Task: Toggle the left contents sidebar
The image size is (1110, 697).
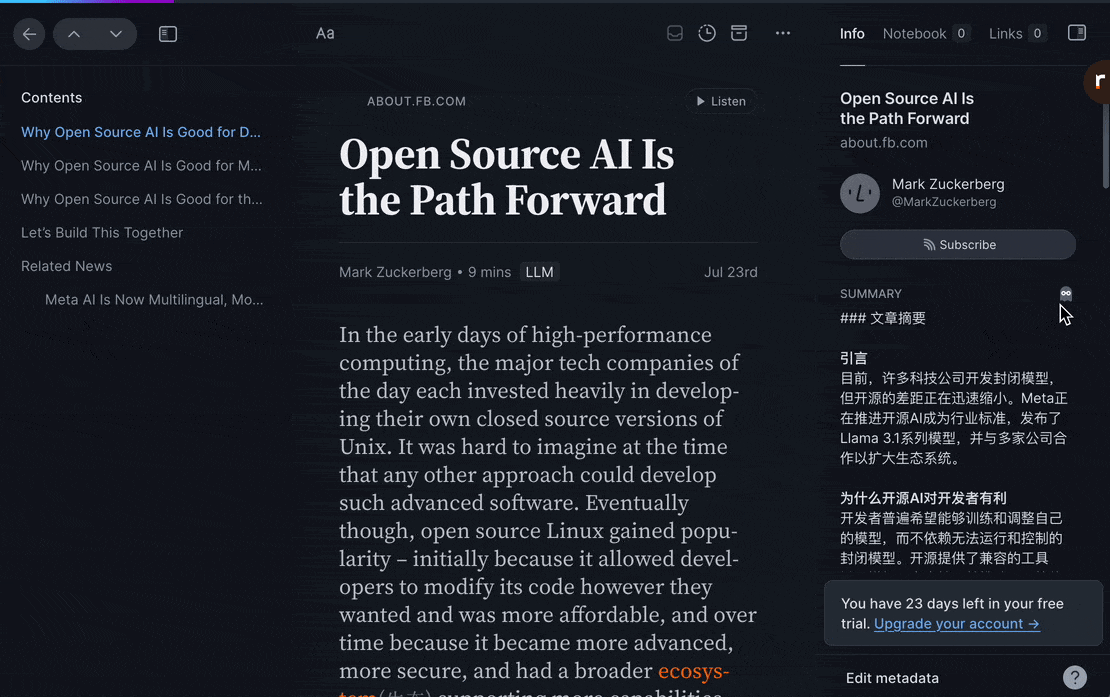Action: pyautogui.click(x=168, y=34)
